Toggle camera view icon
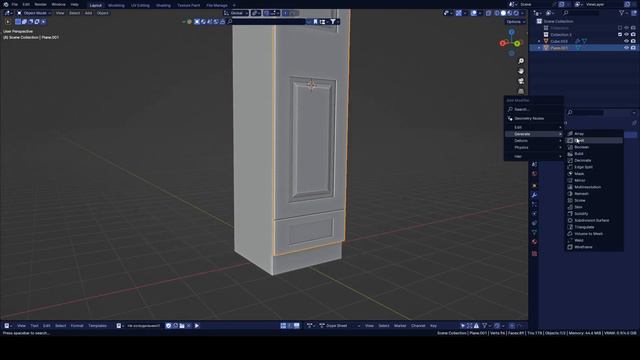640x360 pixels. 521,81
